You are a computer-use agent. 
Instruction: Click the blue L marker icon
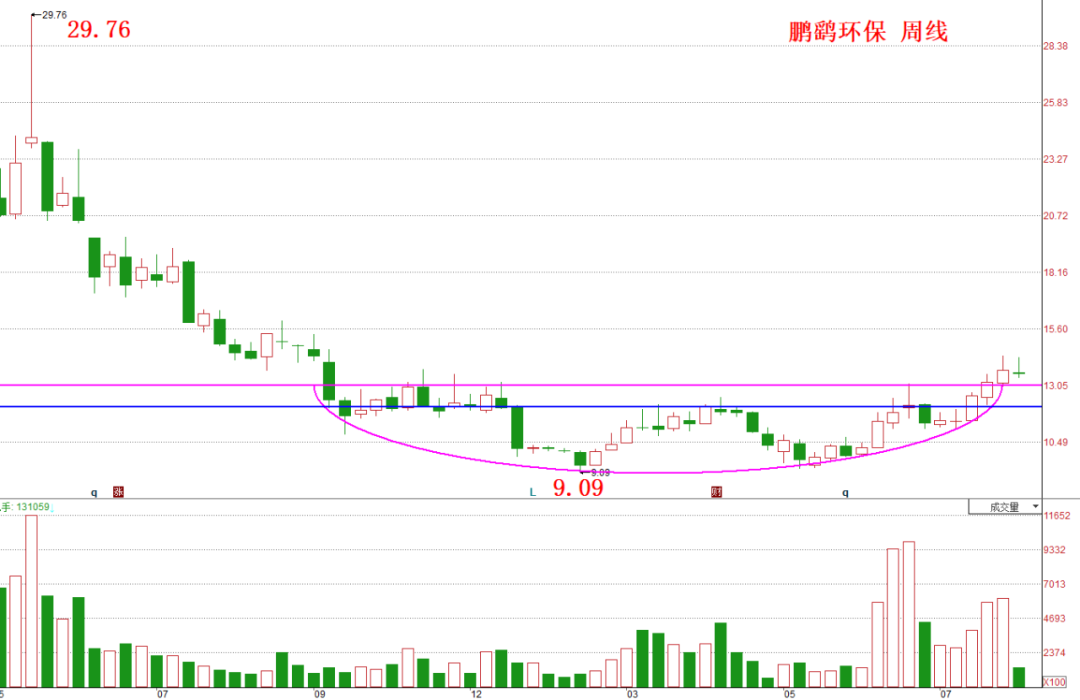pos(532,492)
